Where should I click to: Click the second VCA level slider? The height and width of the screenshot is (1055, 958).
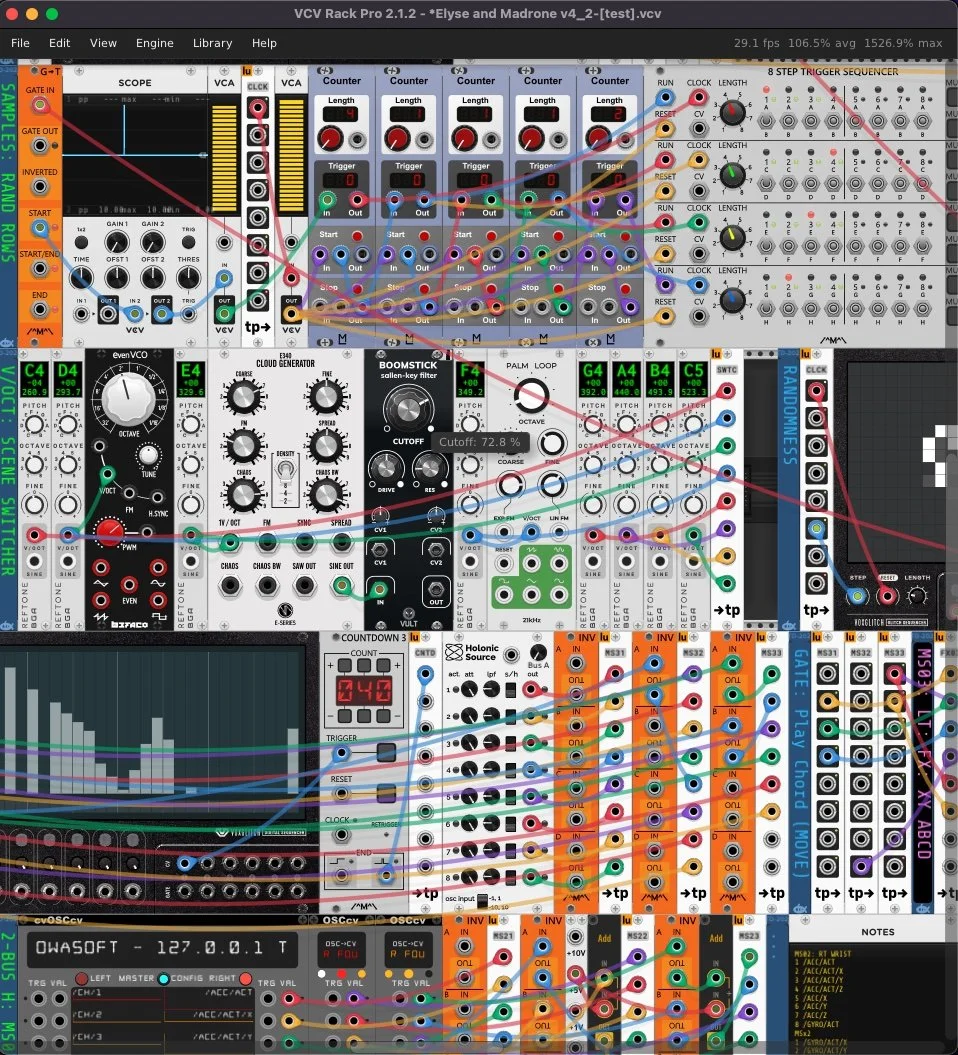(291, 155)
